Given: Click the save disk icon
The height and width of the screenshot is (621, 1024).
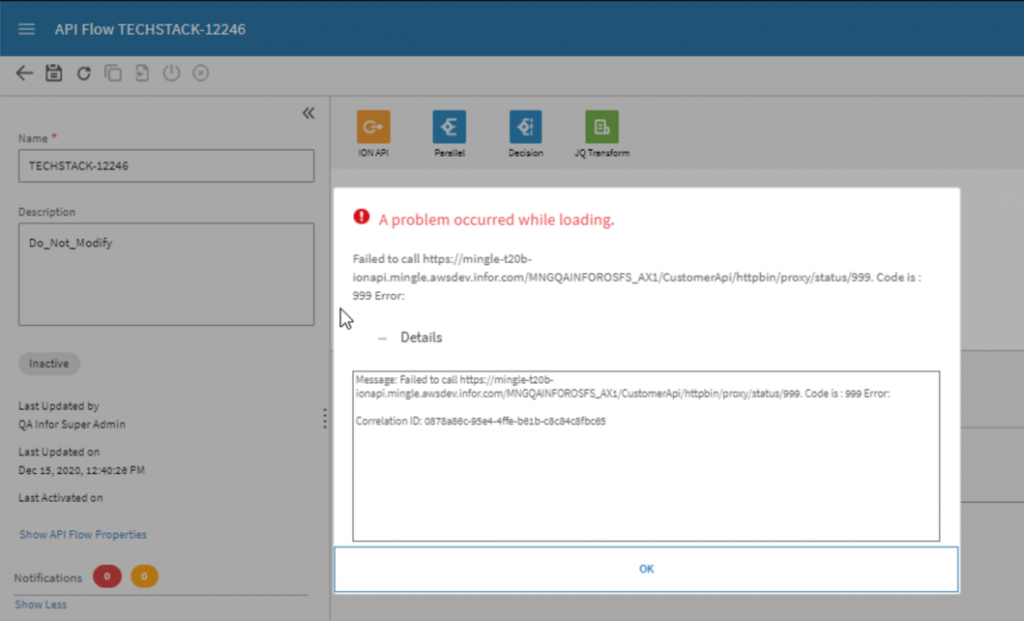Looking at the screenshot, I should tap(54, 73).
